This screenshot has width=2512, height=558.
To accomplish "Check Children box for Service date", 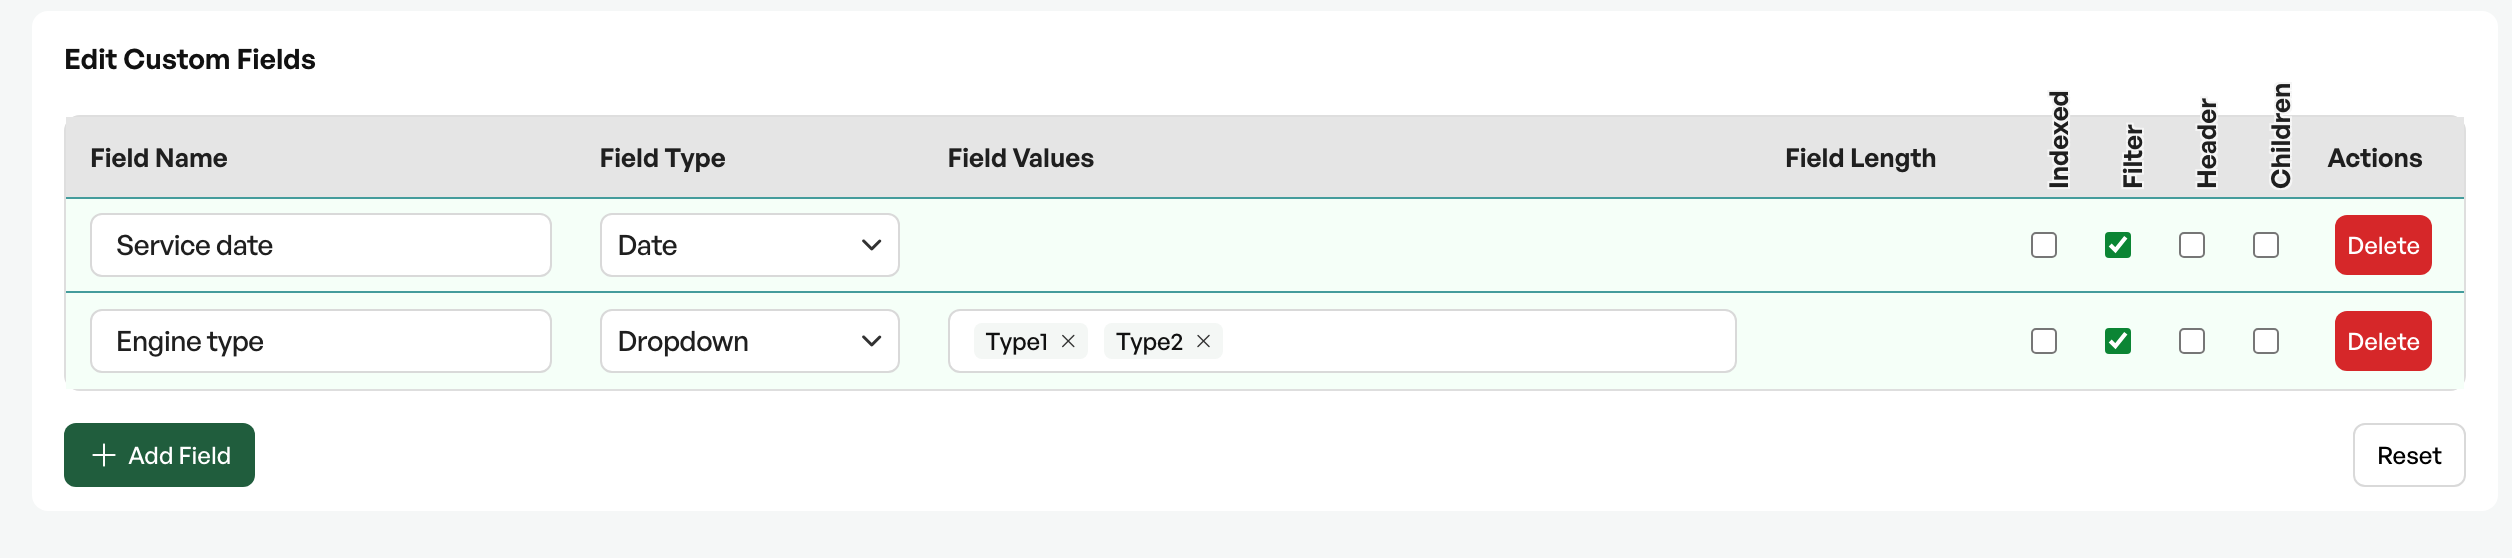I will click(x=2266, y=245).
